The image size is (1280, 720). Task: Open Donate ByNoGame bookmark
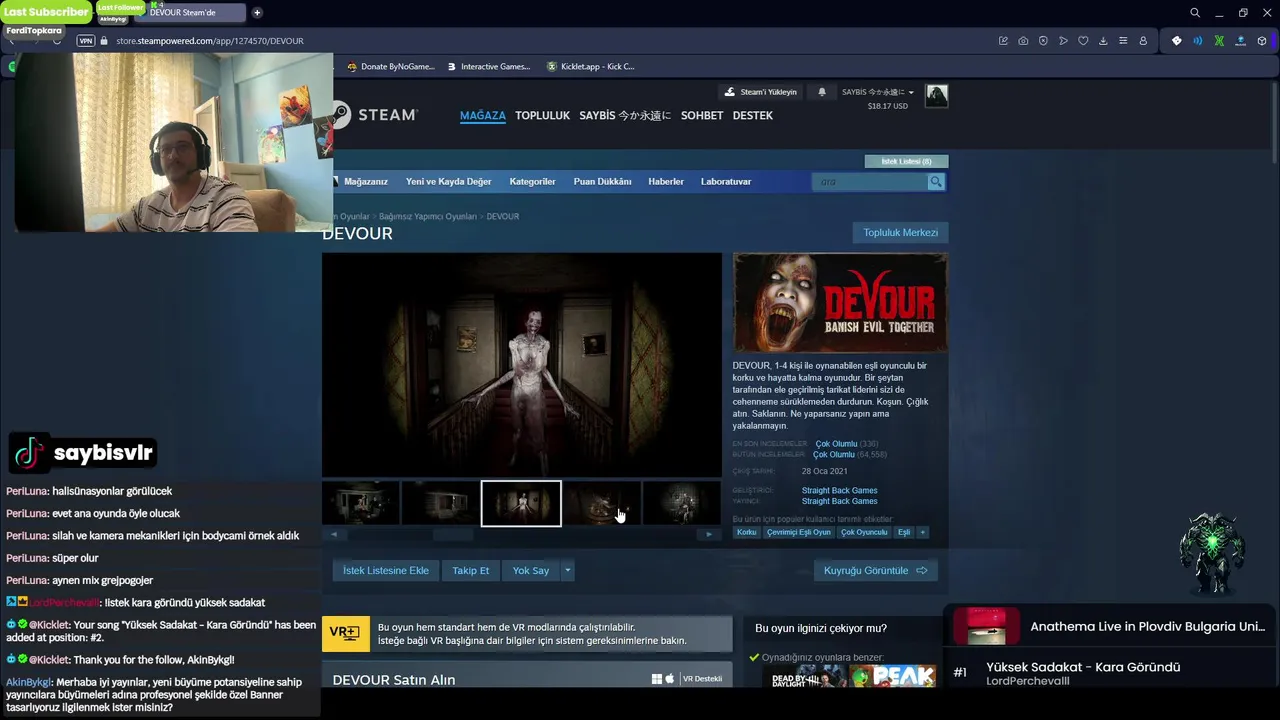pos(390,66)
